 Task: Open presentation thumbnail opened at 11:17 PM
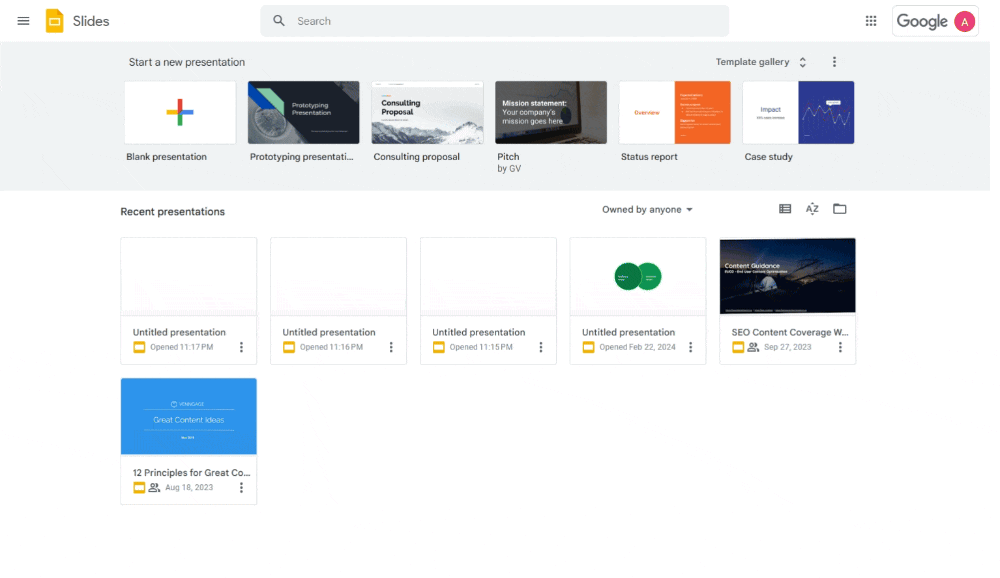(x=189, y=276)
